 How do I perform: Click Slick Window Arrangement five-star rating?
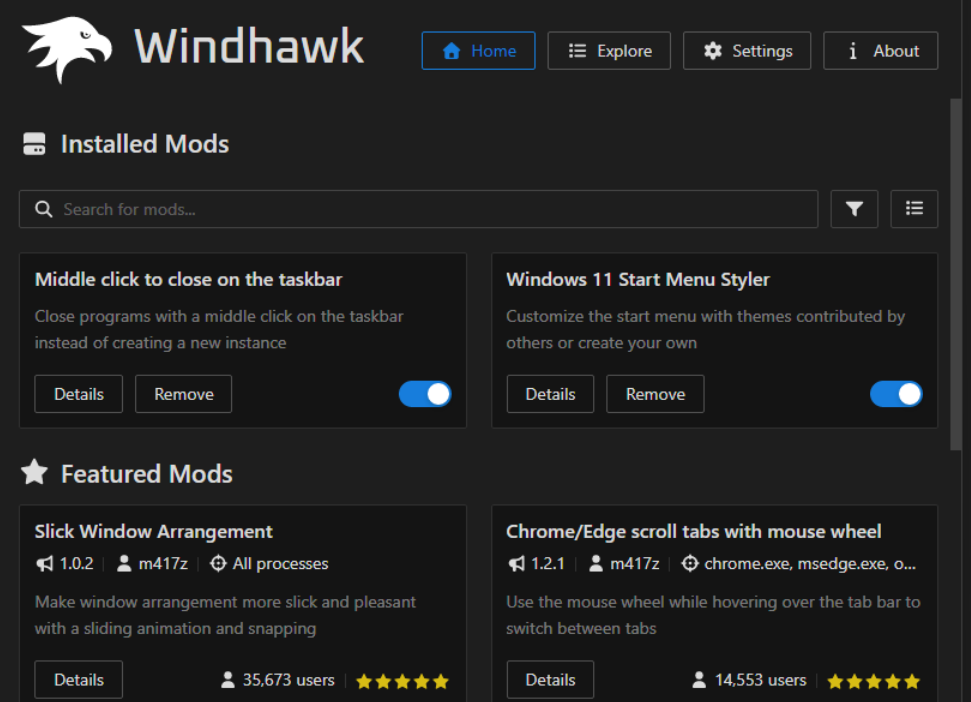click(402, 681)
